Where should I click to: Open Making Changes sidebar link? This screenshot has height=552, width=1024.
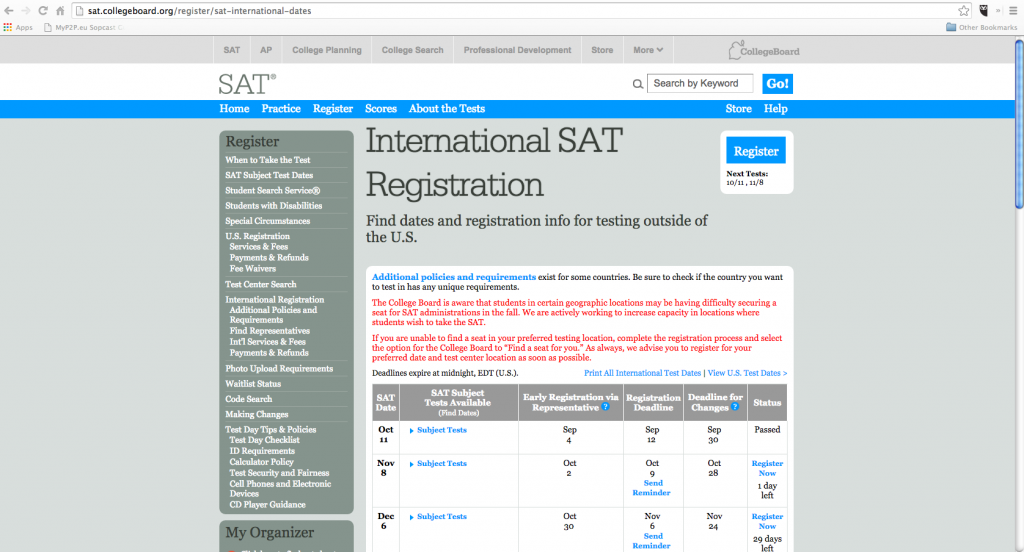pos(257,414)
